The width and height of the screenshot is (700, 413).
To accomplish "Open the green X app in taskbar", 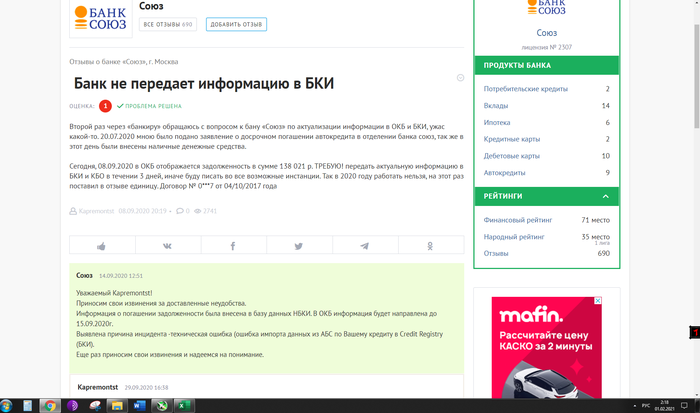I will (x=162, y=405).
